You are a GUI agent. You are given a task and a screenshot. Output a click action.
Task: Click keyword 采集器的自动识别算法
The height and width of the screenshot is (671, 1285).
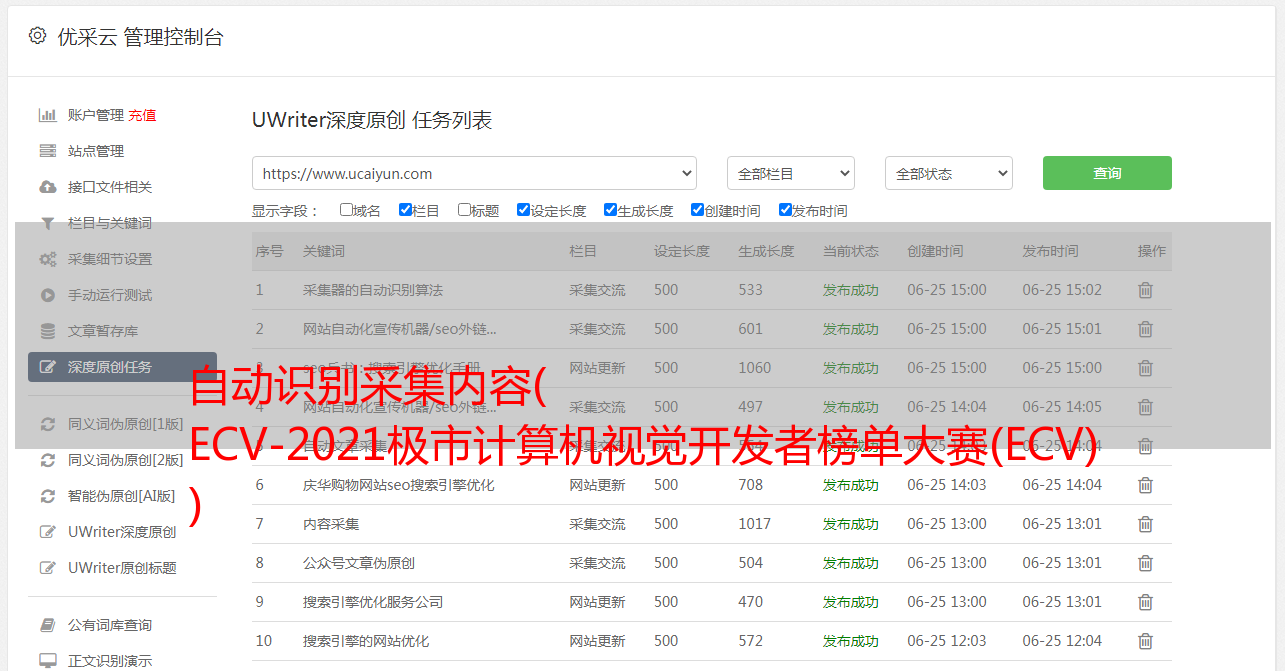tap(373, 290)
